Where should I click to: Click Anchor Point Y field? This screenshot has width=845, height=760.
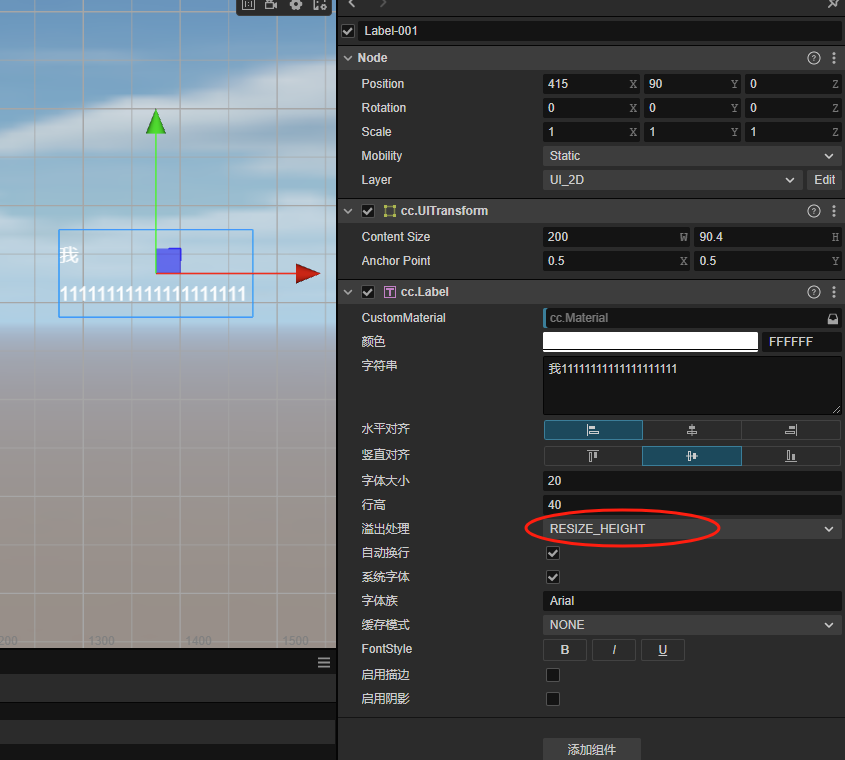[x=768, y=261]
